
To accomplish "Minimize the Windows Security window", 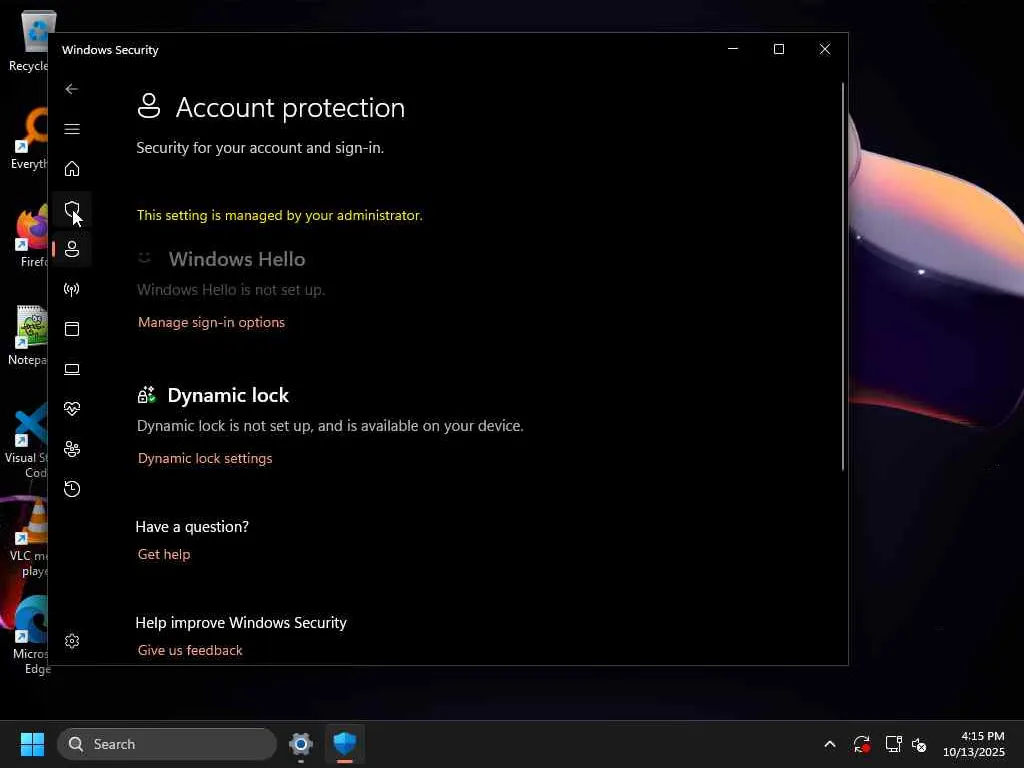I will point(733,49).
